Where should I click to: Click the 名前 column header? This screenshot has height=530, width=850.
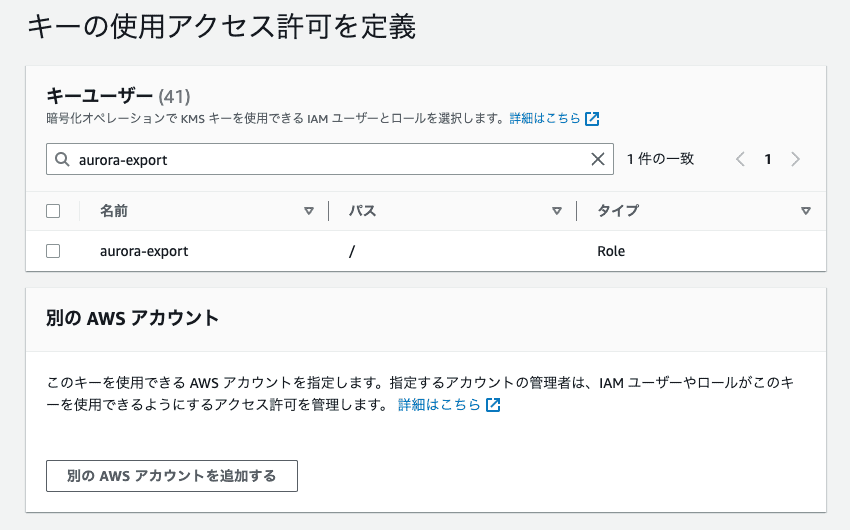click(114, 211)
